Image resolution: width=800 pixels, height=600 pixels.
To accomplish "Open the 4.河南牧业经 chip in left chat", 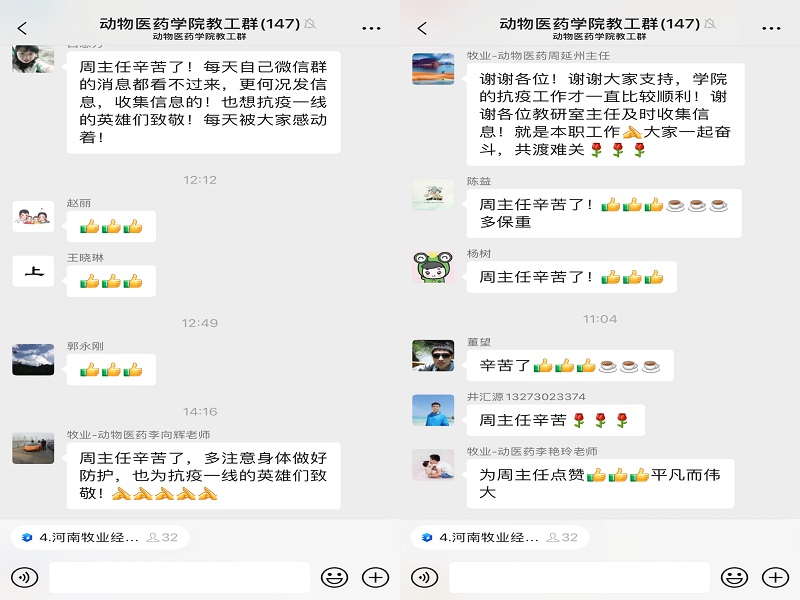I will pyautogui.click(x=100, y=537).
